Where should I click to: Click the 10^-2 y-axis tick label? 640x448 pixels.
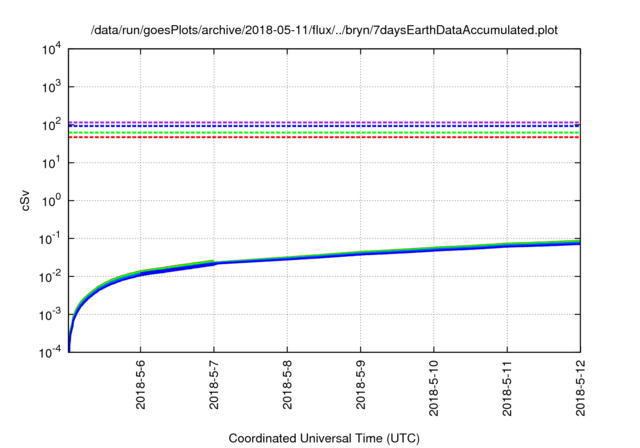coord(50,277)
